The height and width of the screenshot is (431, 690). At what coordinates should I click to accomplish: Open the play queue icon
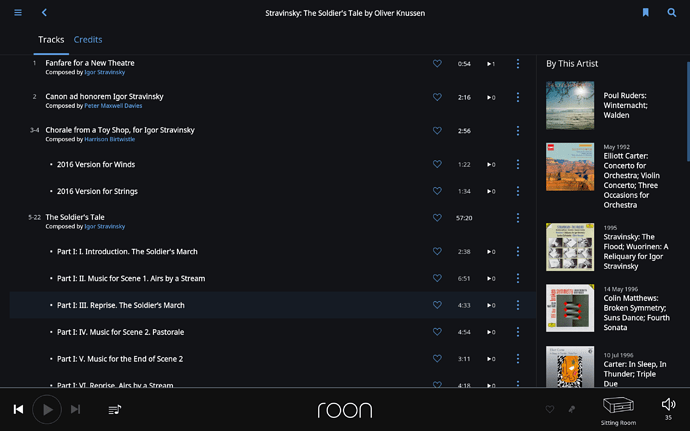tap(115, 409)
